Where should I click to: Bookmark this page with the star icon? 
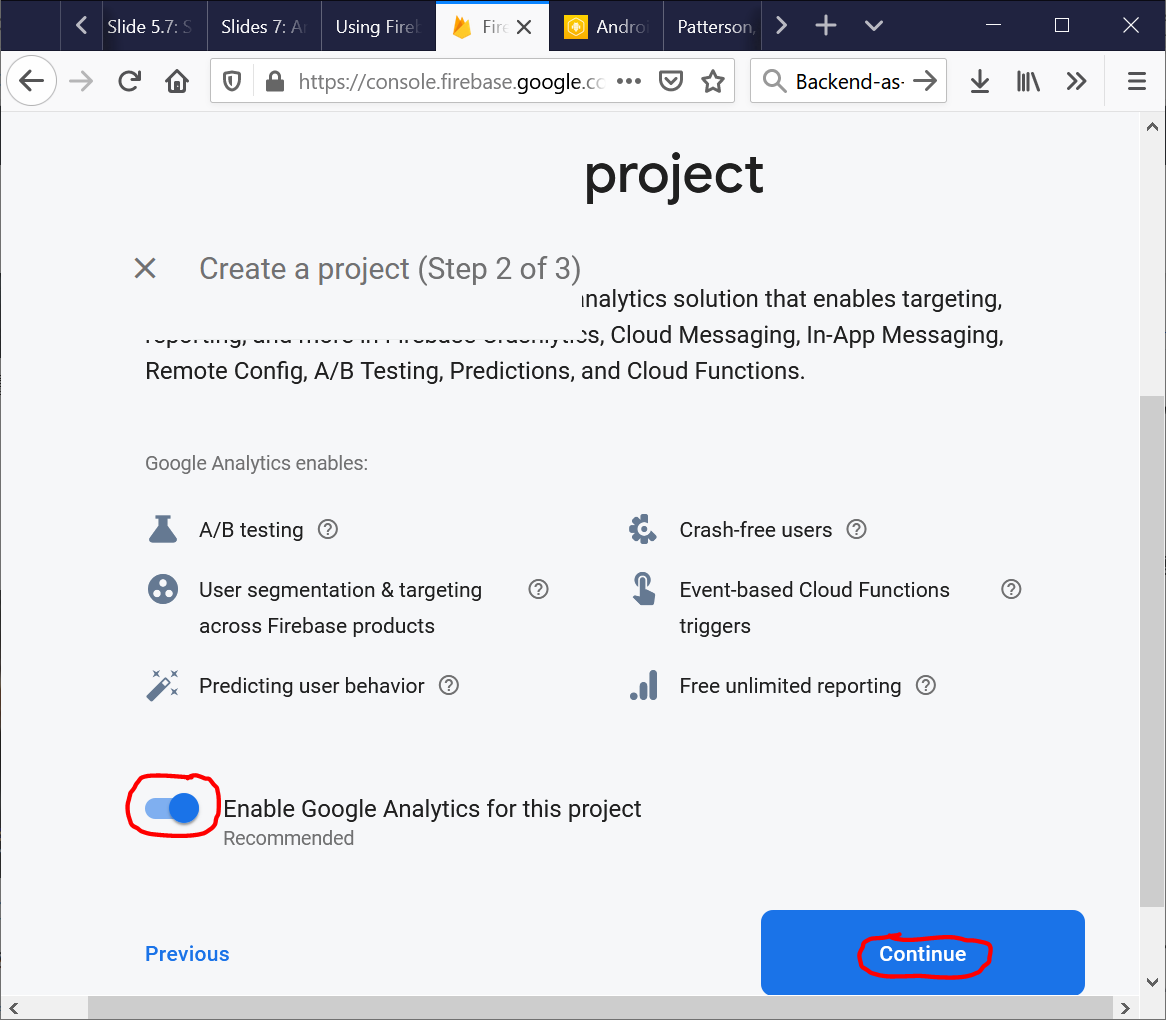(712, 81)
